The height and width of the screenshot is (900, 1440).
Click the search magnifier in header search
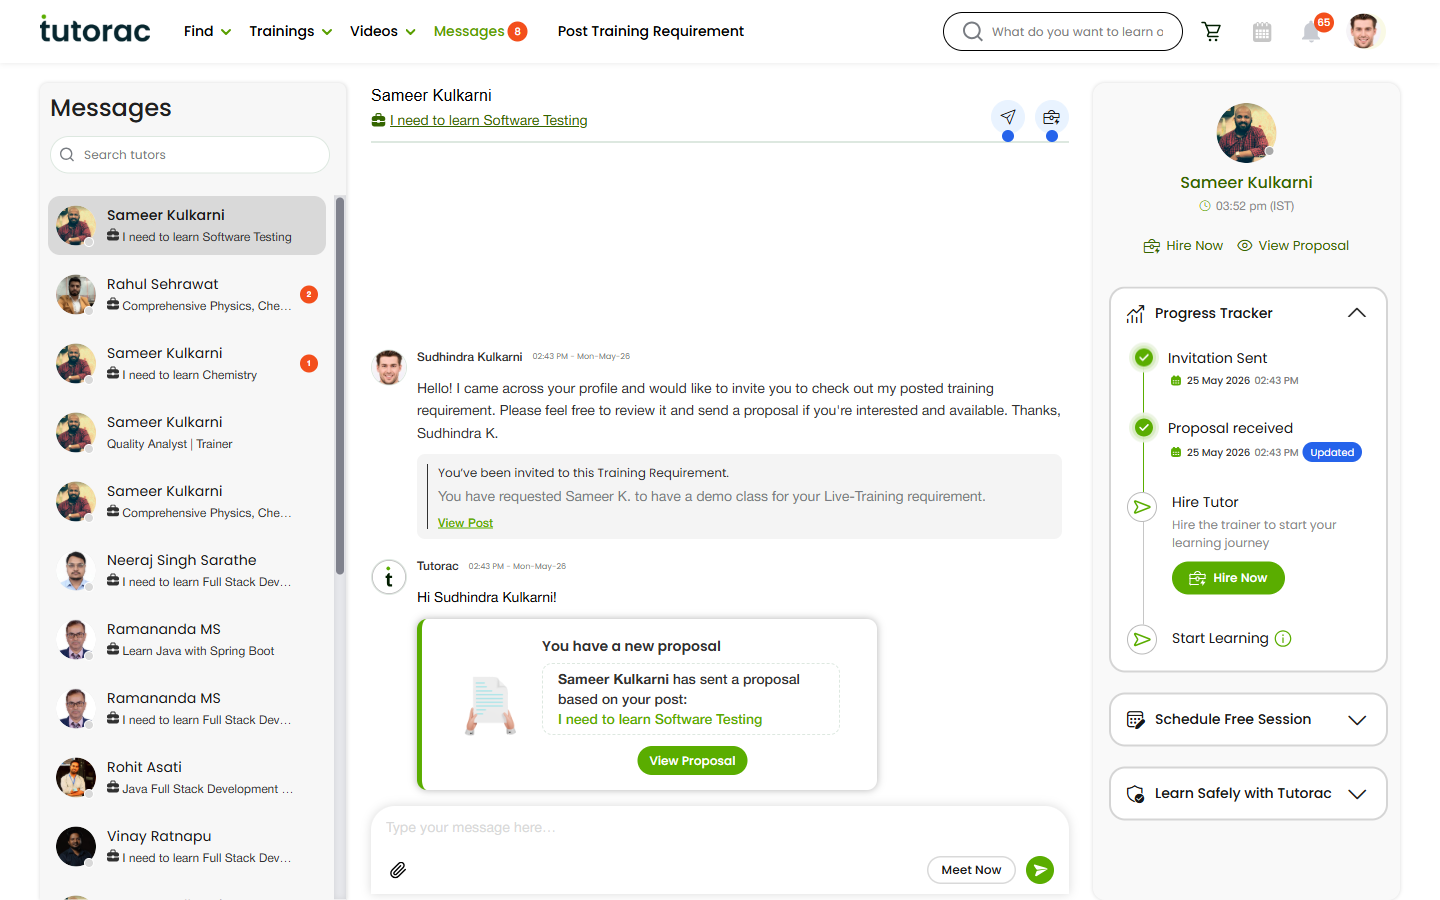point(972,32)
